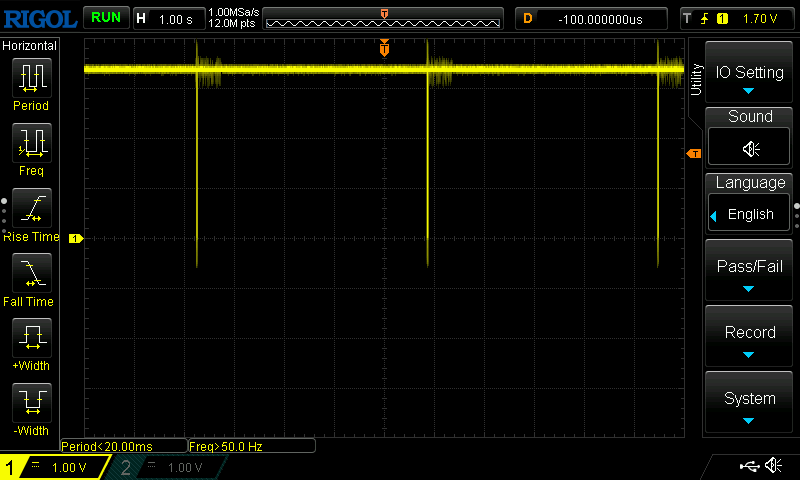Click the Utility tab label

(x=696, y=80)
